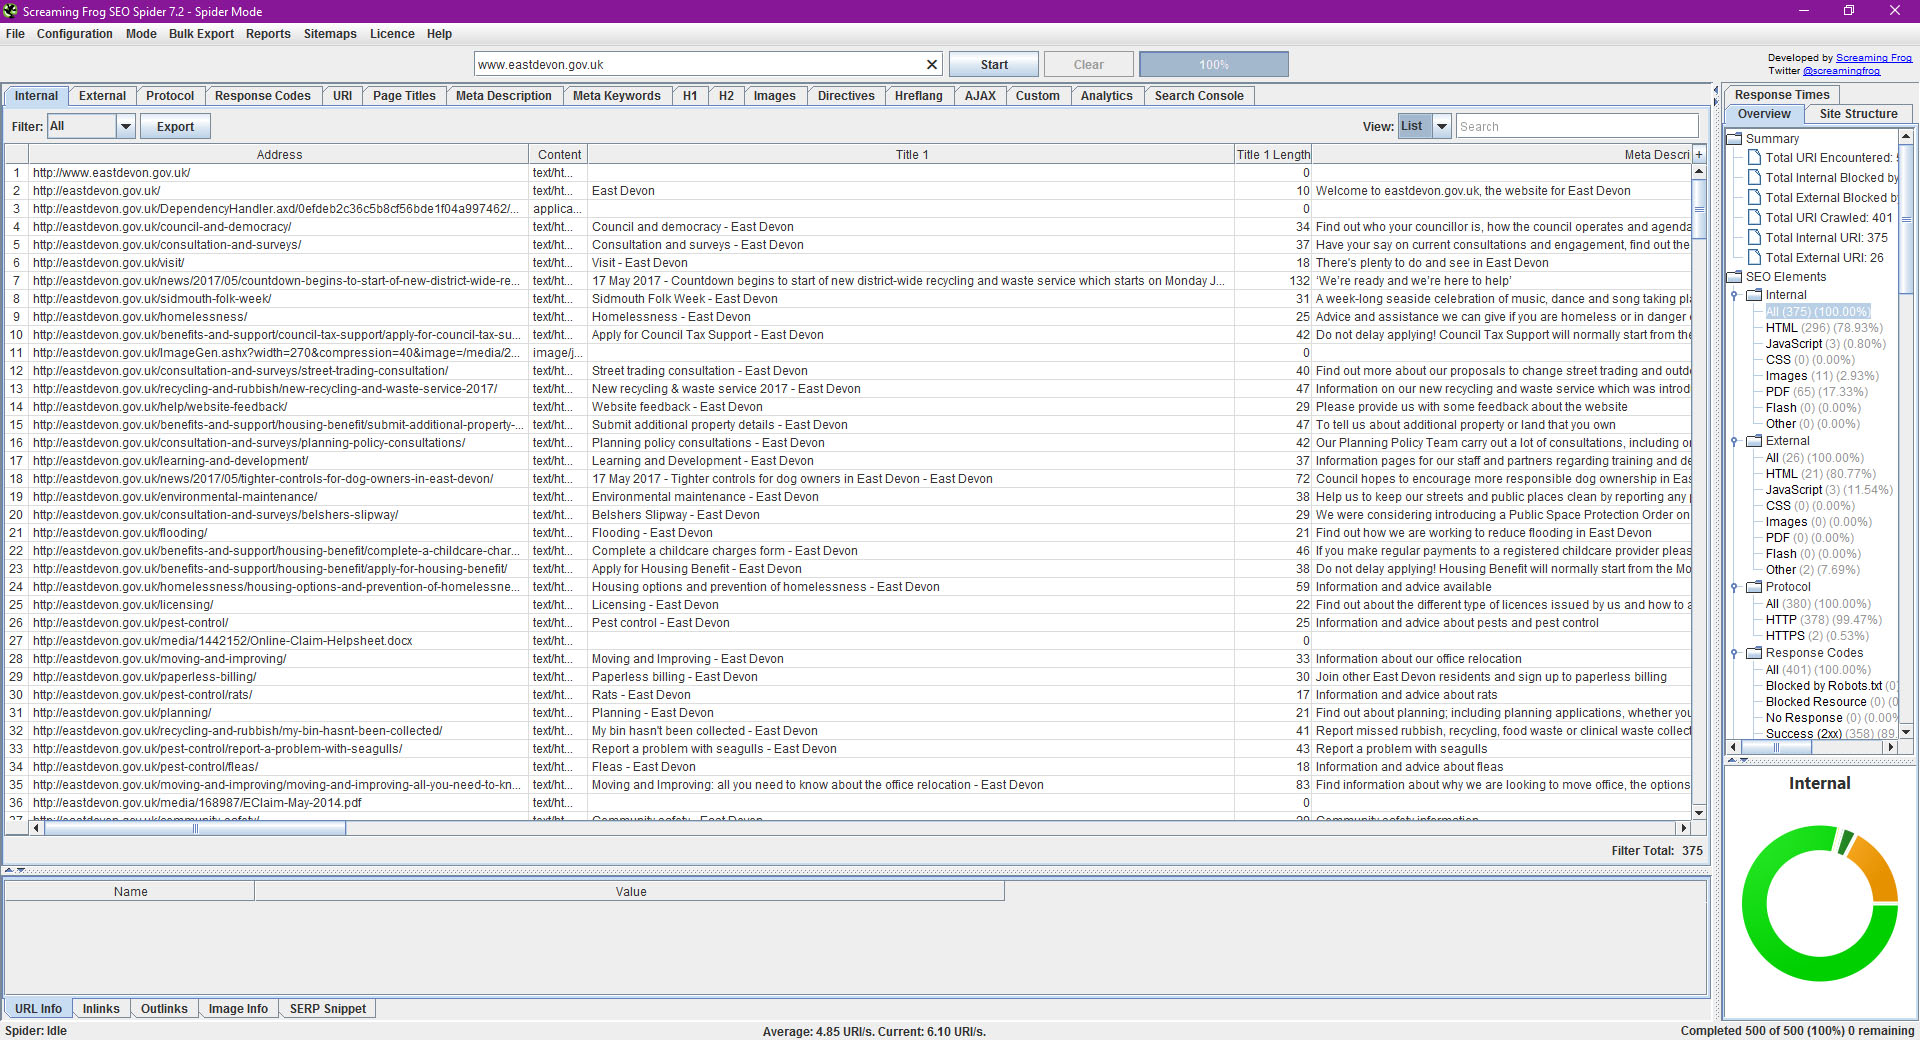This screenshot has height=1040, width=1920.
Task: Switch to the Site Structure tab
Action: pyautogui.click(x=1858, y=114)
